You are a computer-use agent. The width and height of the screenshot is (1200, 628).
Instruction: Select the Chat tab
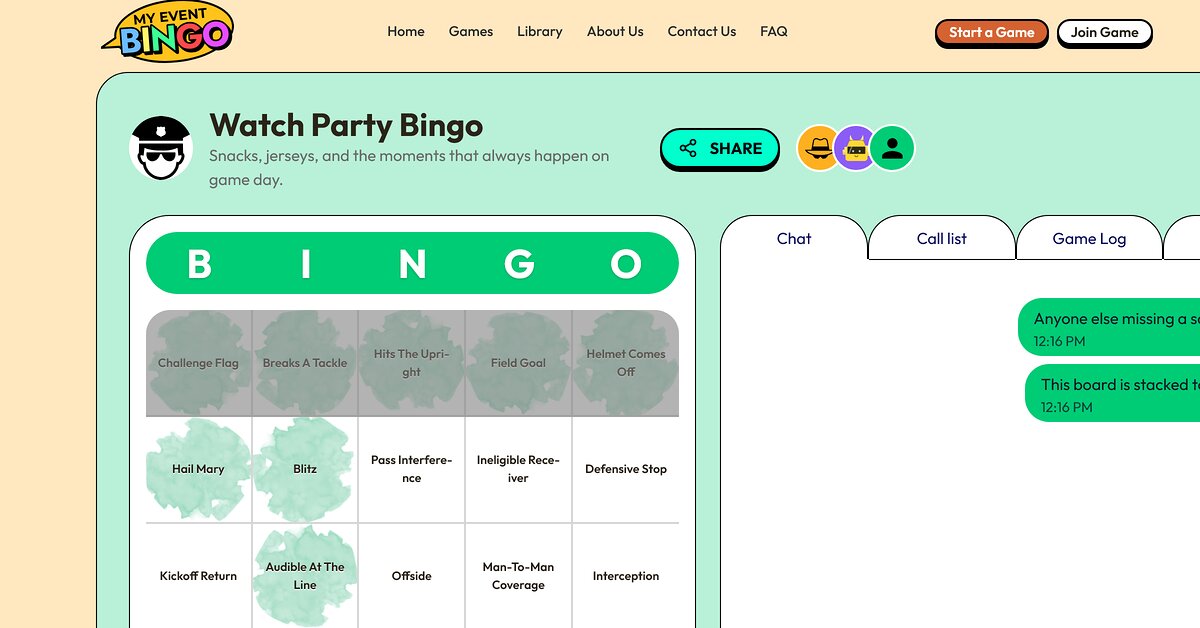tap(794, 238)
